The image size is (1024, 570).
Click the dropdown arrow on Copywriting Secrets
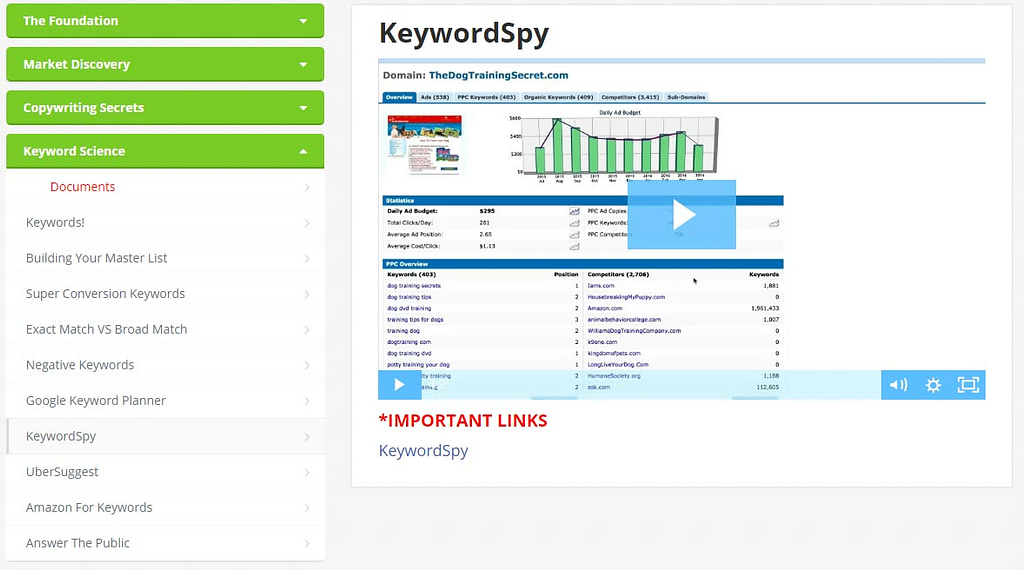(x=303, y=108)
